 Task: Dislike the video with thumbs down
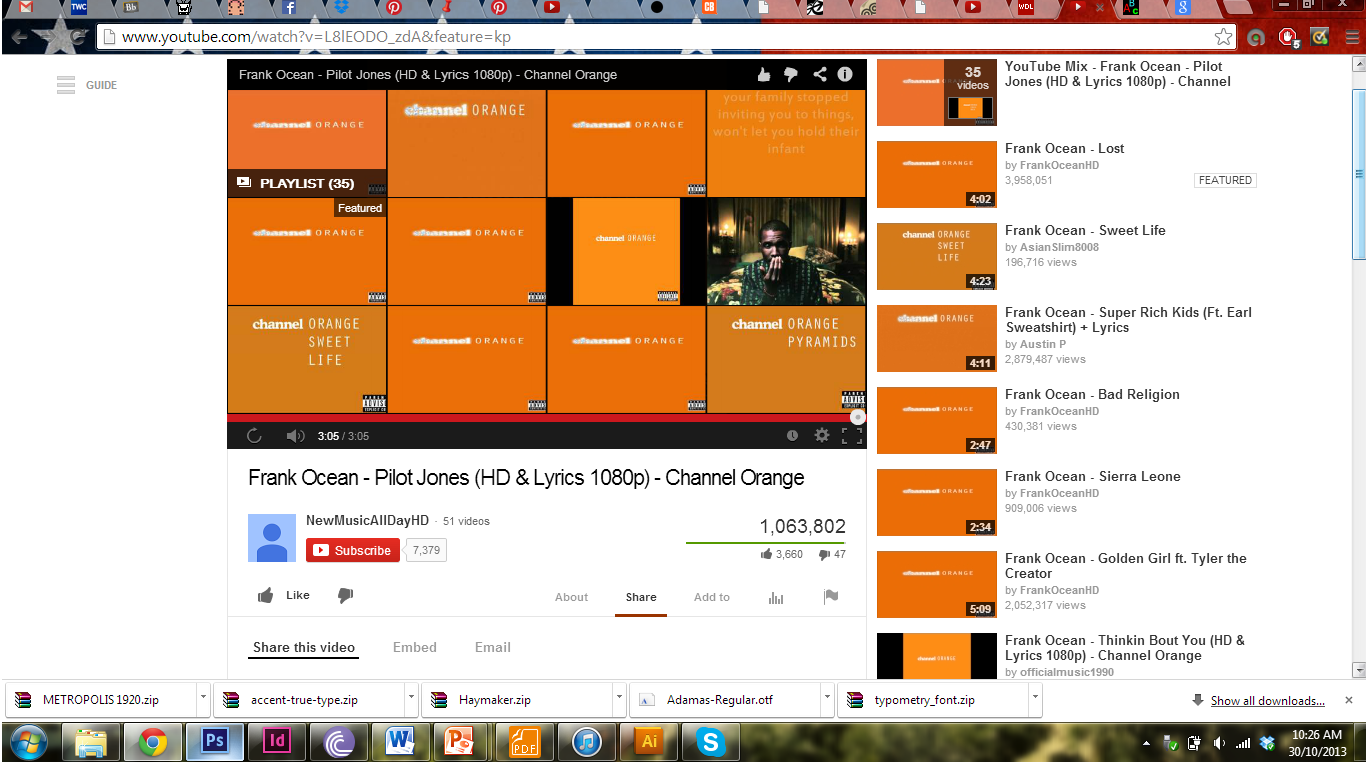pos(345,595)
